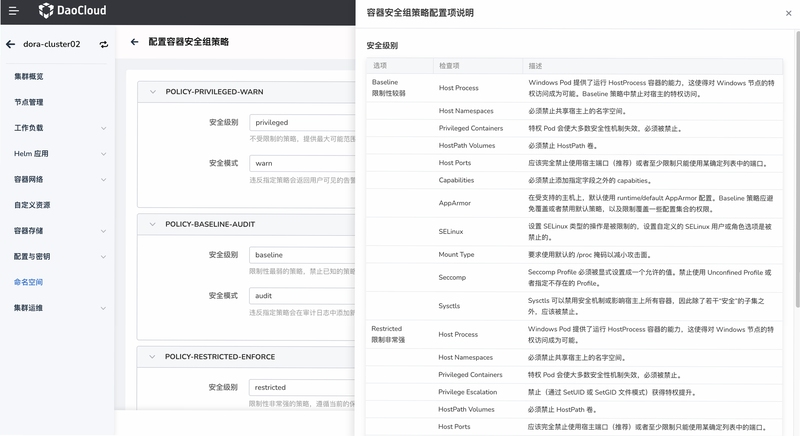Open 自定义资源 in sidebar

click(x=32, y=205)
